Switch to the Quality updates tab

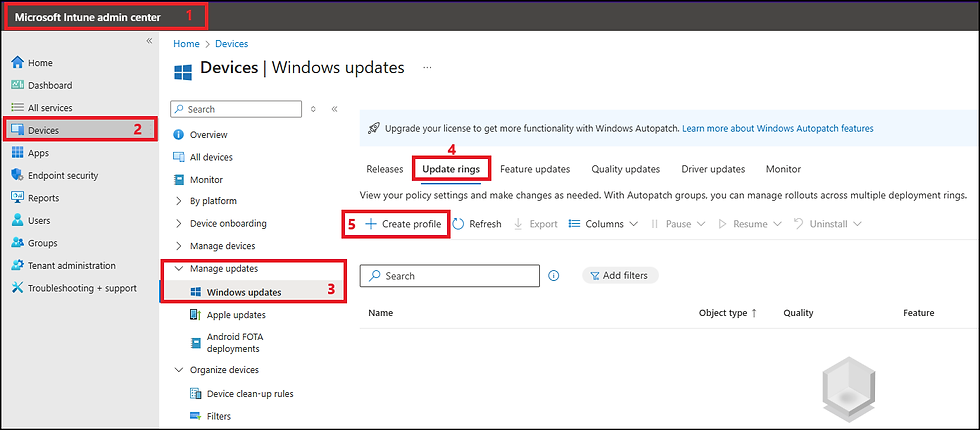pos(626,169)
